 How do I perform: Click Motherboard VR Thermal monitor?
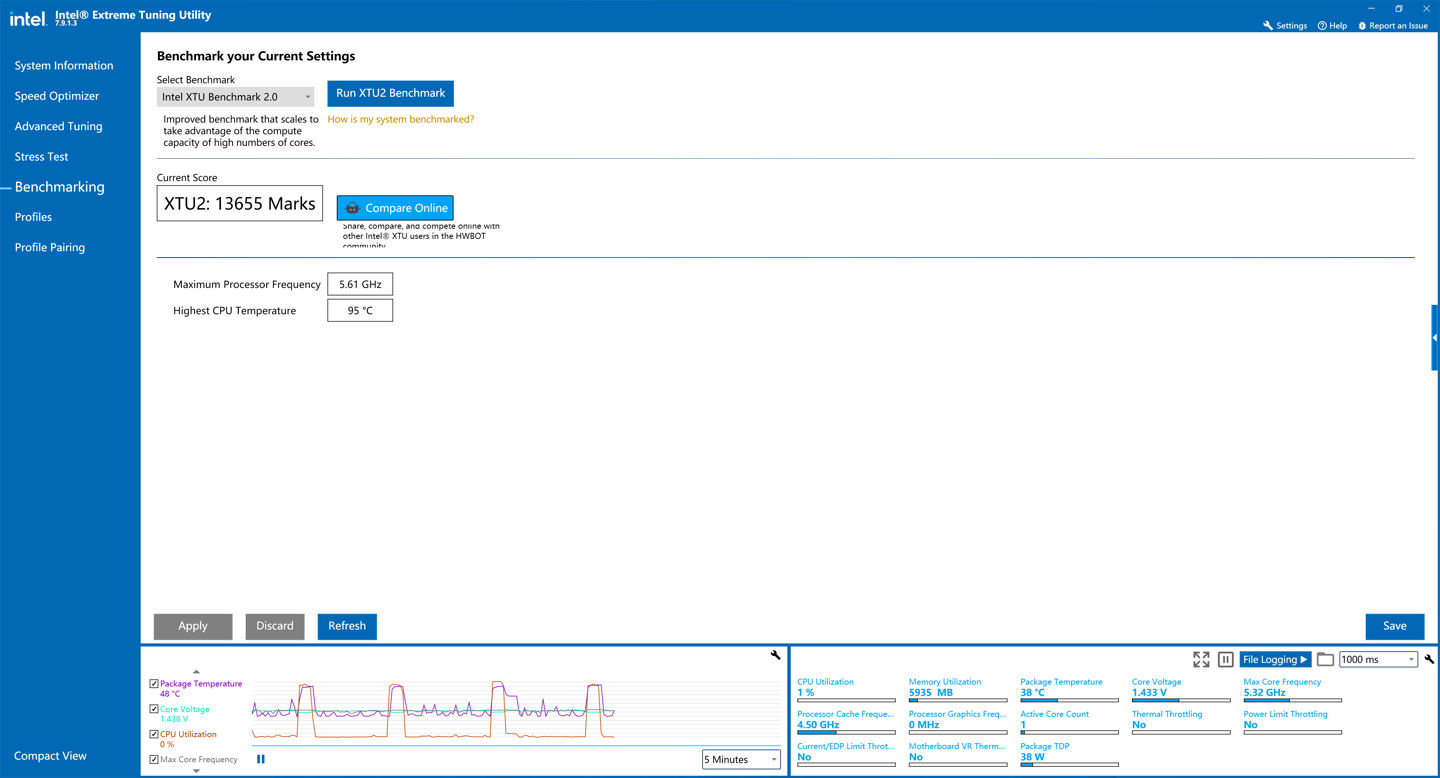click(x=957, y=755)
